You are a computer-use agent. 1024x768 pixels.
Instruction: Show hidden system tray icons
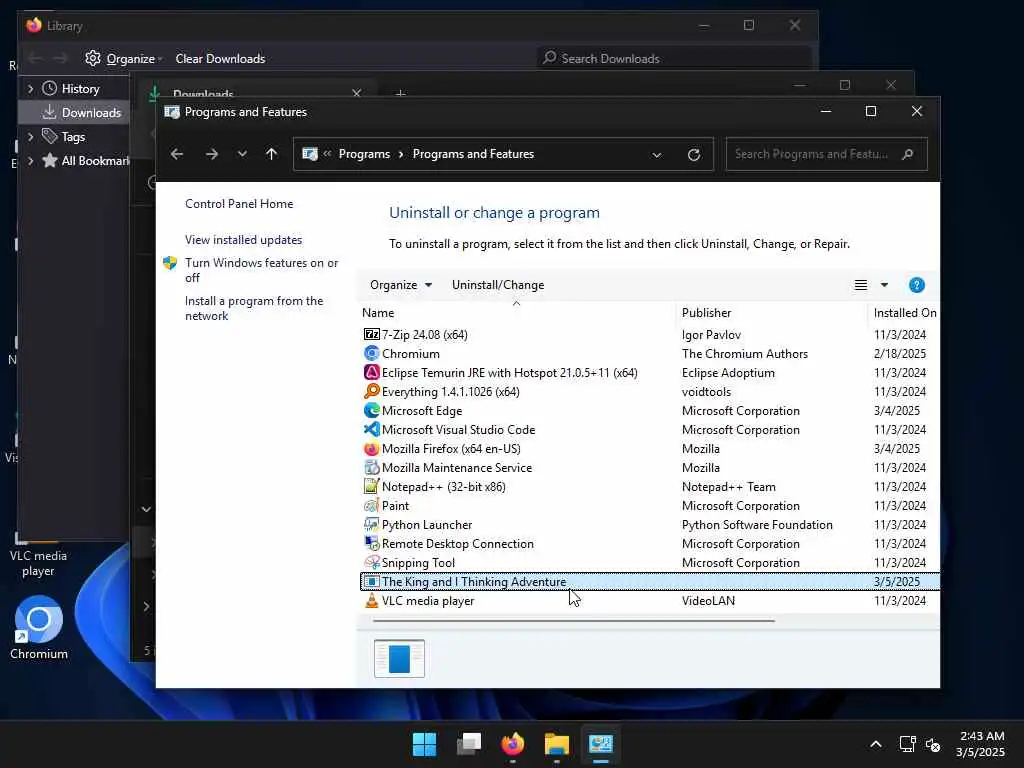876,744
